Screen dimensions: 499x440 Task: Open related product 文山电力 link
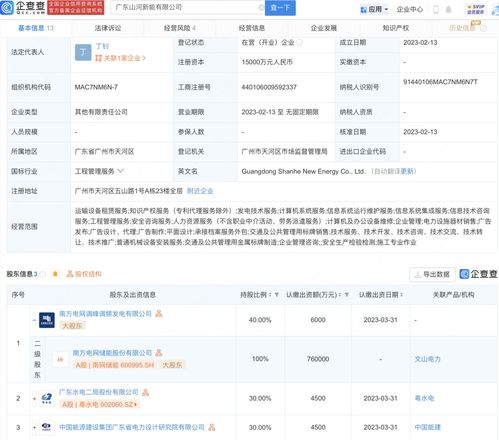click(427, 359)
